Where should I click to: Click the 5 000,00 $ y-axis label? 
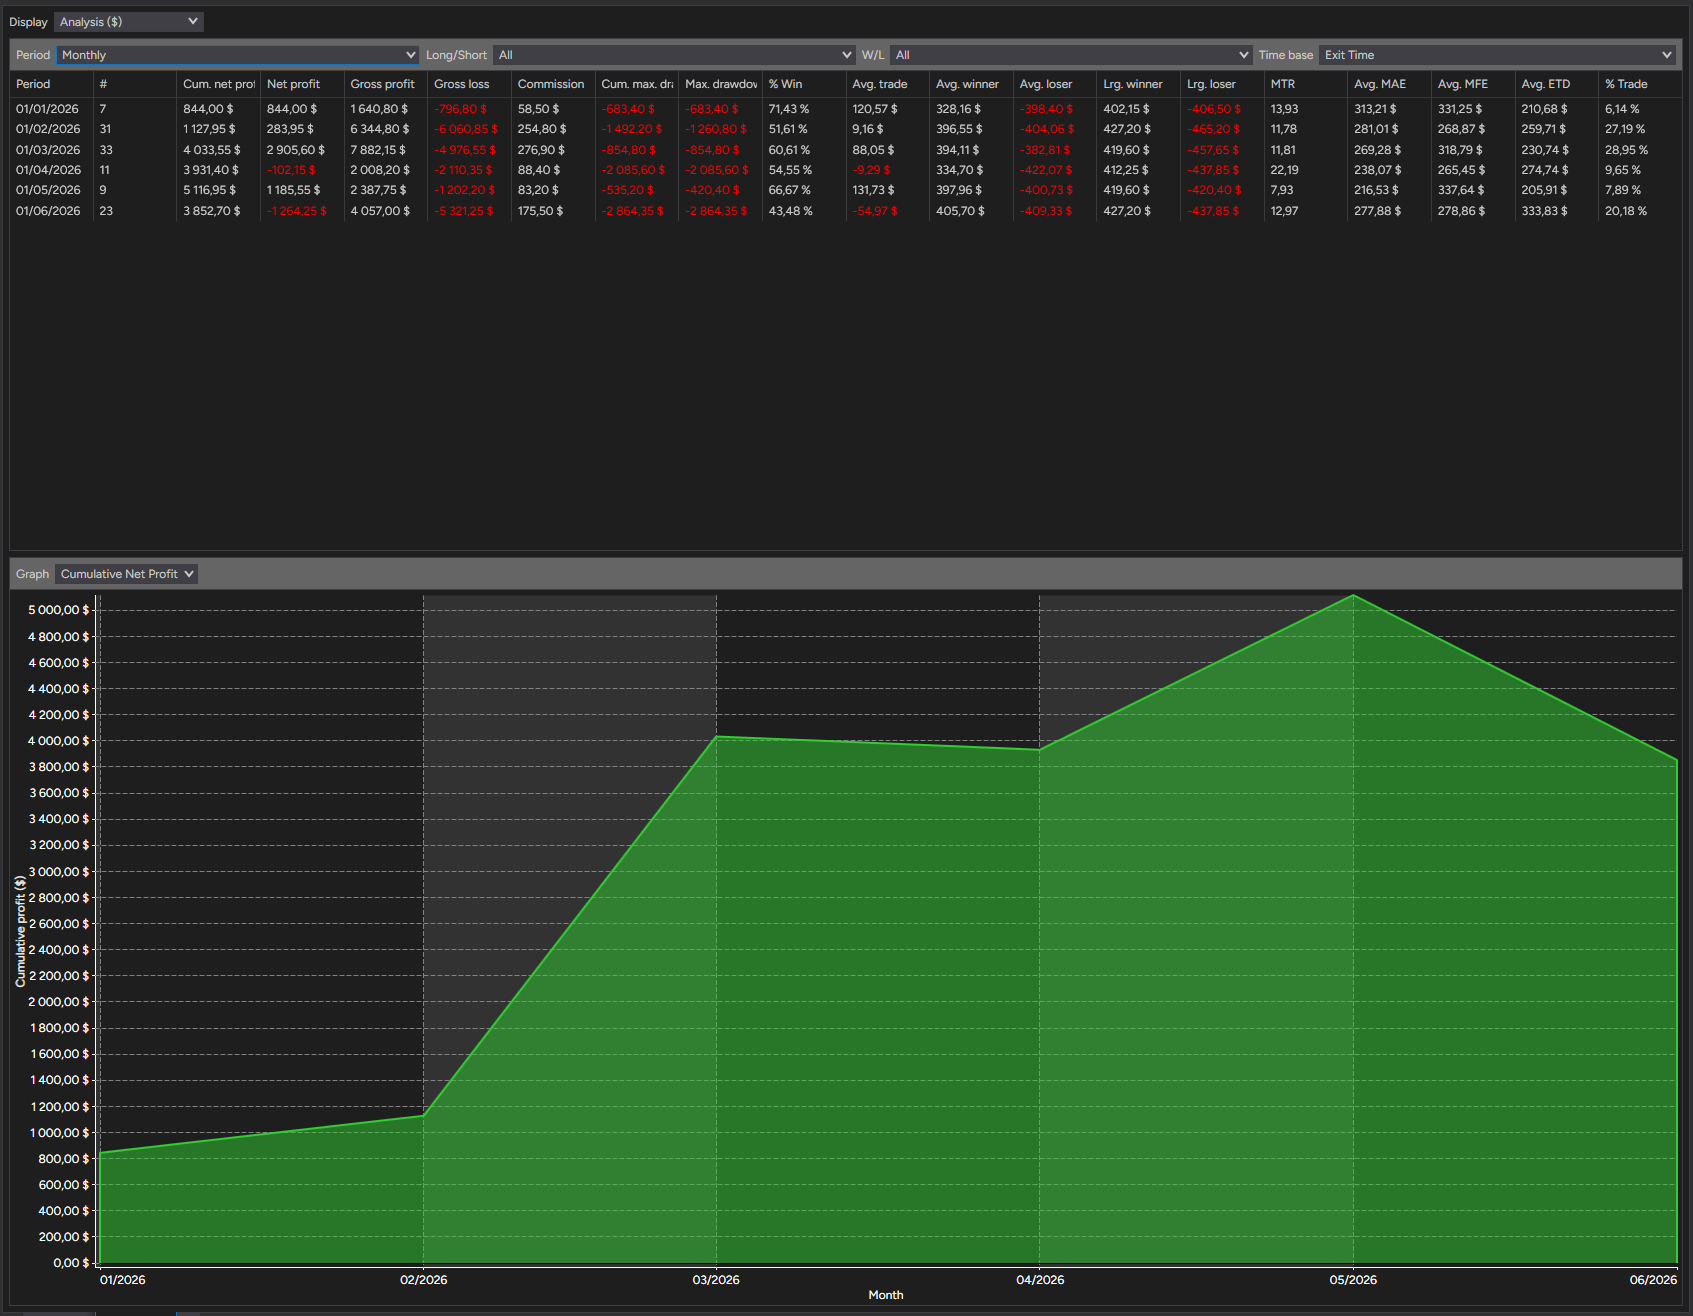(x=59, y=610)
